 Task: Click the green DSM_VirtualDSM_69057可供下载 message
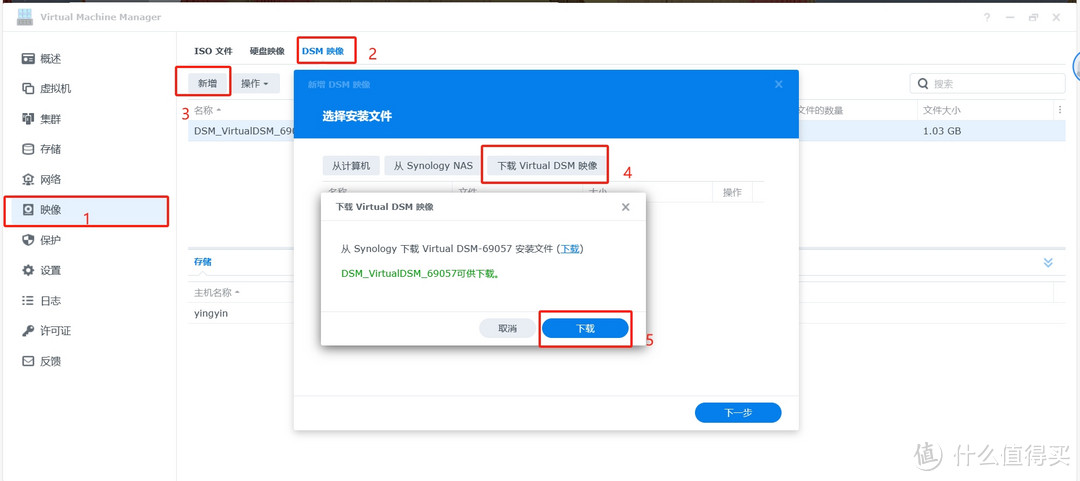pyautogui.click(x=420, y=274)
